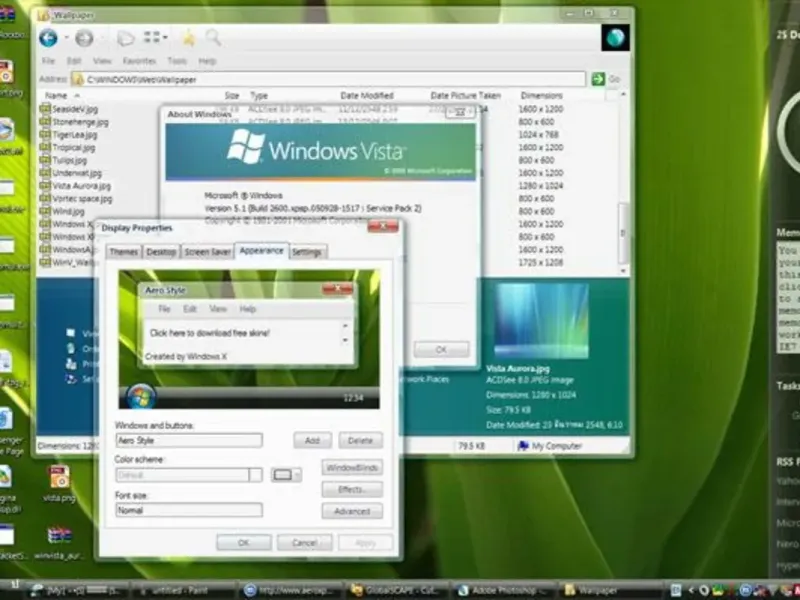
Task: Click the 1725 x 1208 dimensions cell
Action: (541, 262)
